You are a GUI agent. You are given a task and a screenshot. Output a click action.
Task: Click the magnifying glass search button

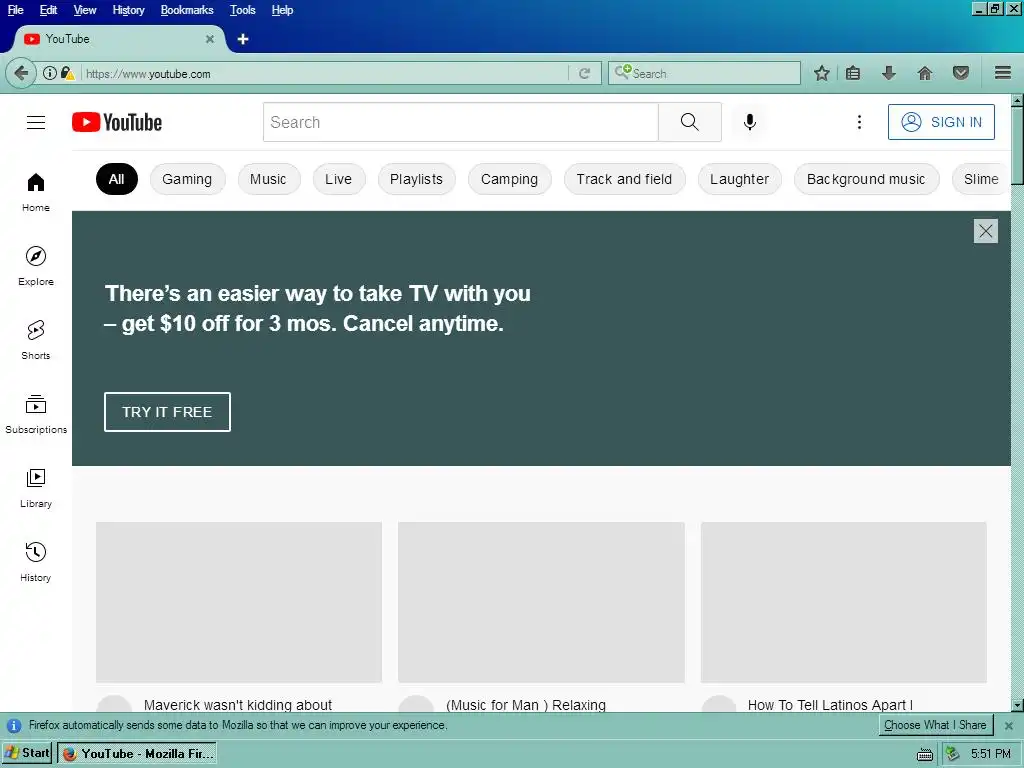(x=690, y=122)
